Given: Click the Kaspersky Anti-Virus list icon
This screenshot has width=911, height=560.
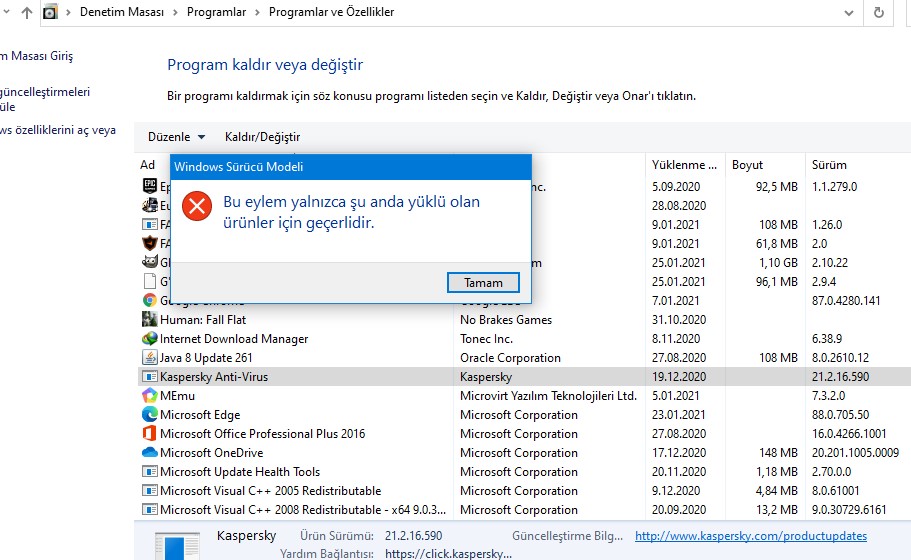Looking at the screenshot, I should point(149,377).
